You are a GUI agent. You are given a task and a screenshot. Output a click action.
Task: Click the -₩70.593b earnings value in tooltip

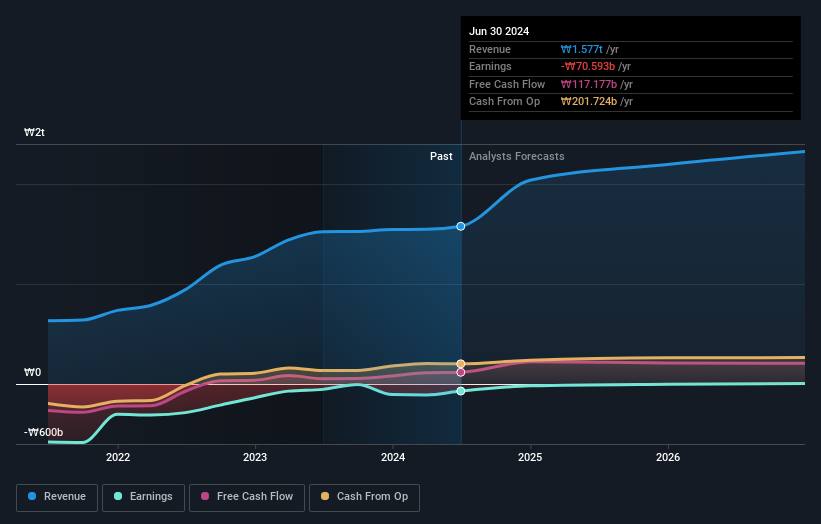click(x=587, y=66)
